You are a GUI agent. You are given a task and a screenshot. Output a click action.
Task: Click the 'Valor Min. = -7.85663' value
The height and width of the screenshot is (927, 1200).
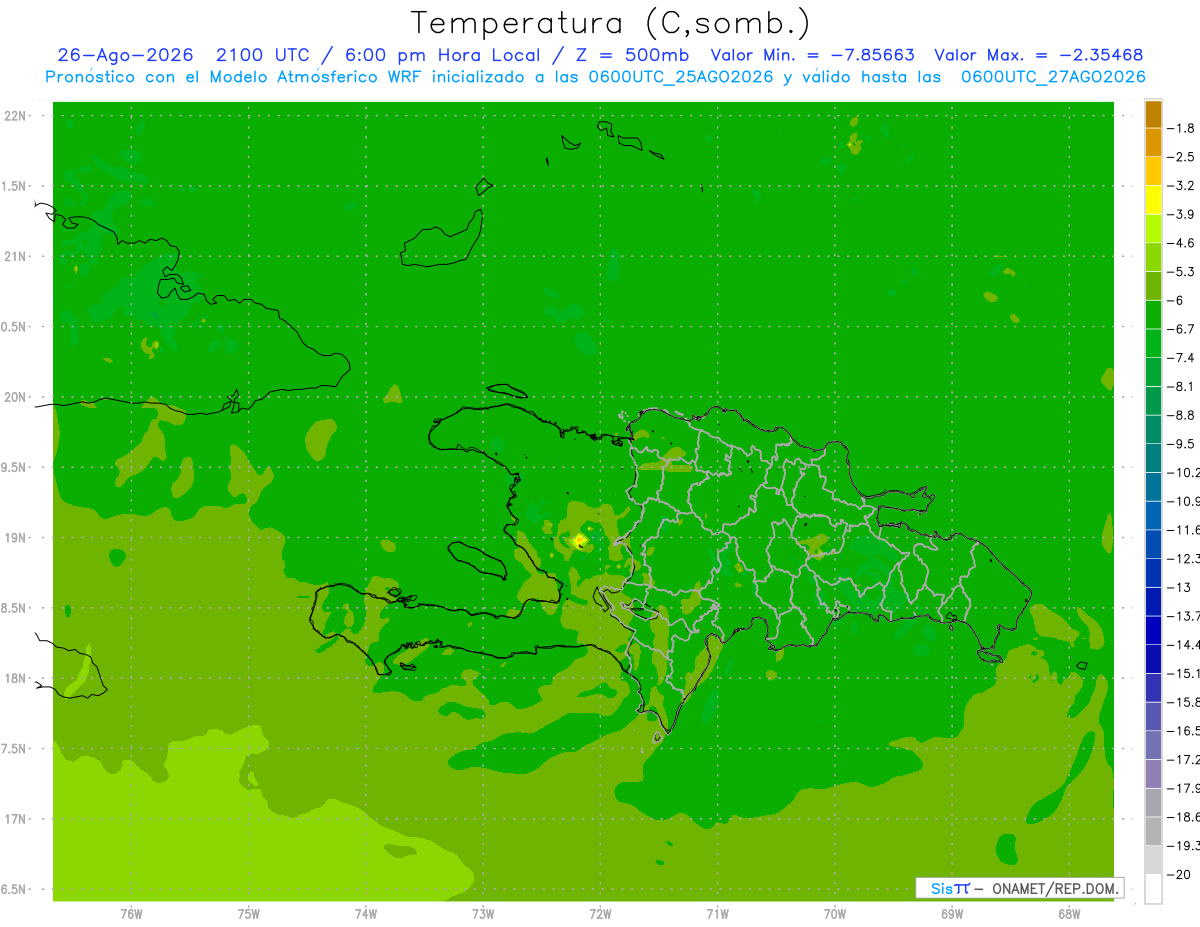coord(812,55)
